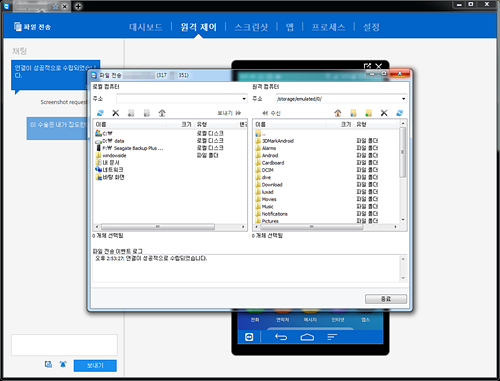This screenshot has width=500, height=381.
Task: Click yellow folder icon in remote toolbar
Action: (x=353, y=113)
